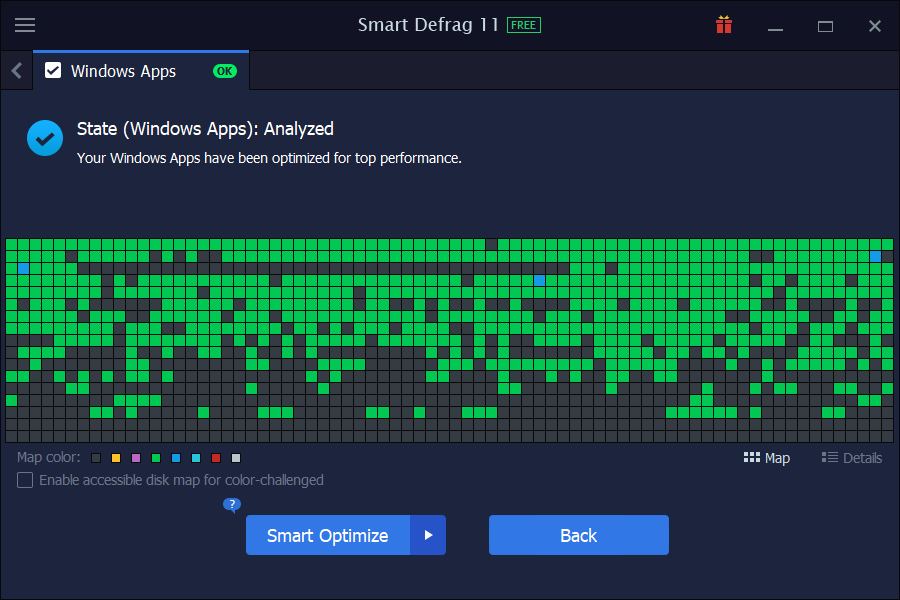Select the green map color swatch
The width and height of the screenshot is (900, 600).
coord(155,457)
